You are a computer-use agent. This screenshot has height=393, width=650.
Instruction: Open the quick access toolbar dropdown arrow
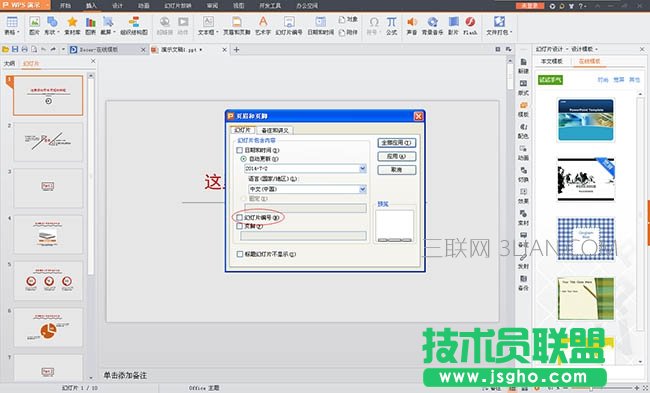coord(63,49)
